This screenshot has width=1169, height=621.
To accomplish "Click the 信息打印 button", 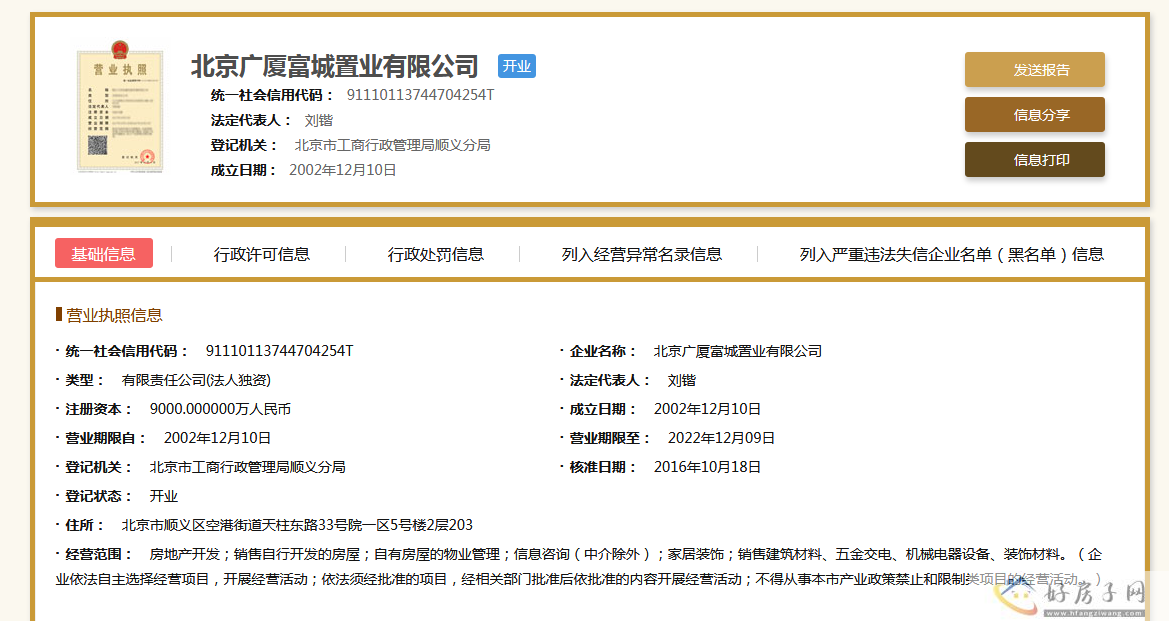I will point(1035,160).
